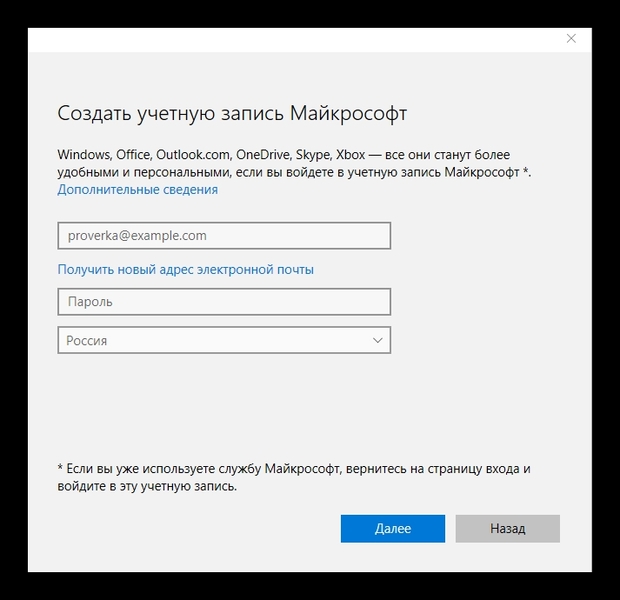The height and width of the screenshot is (600, 620).
Task: Open the Россия country dropdown
Action: coord(224,340)
